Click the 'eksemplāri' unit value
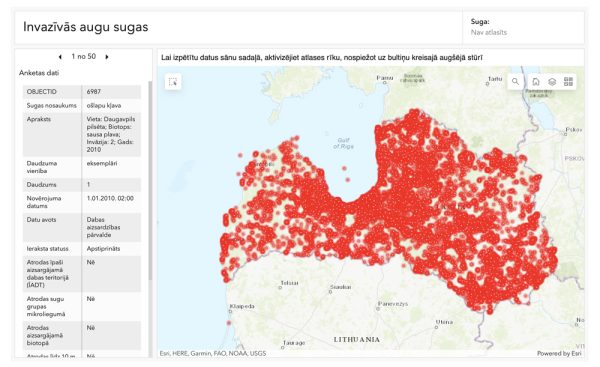This screenshot has width=600, height=367. [x=102, y=163]
